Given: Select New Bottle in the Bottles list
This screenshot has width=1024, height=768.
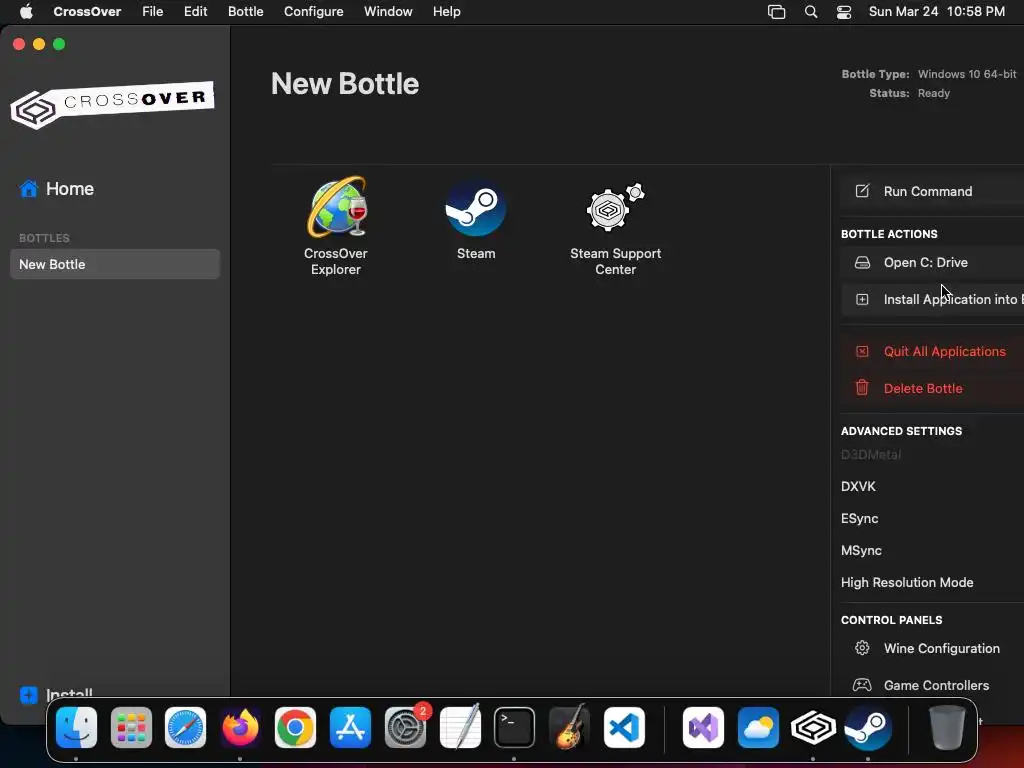Looking at the screenshot, I should 115,264.
